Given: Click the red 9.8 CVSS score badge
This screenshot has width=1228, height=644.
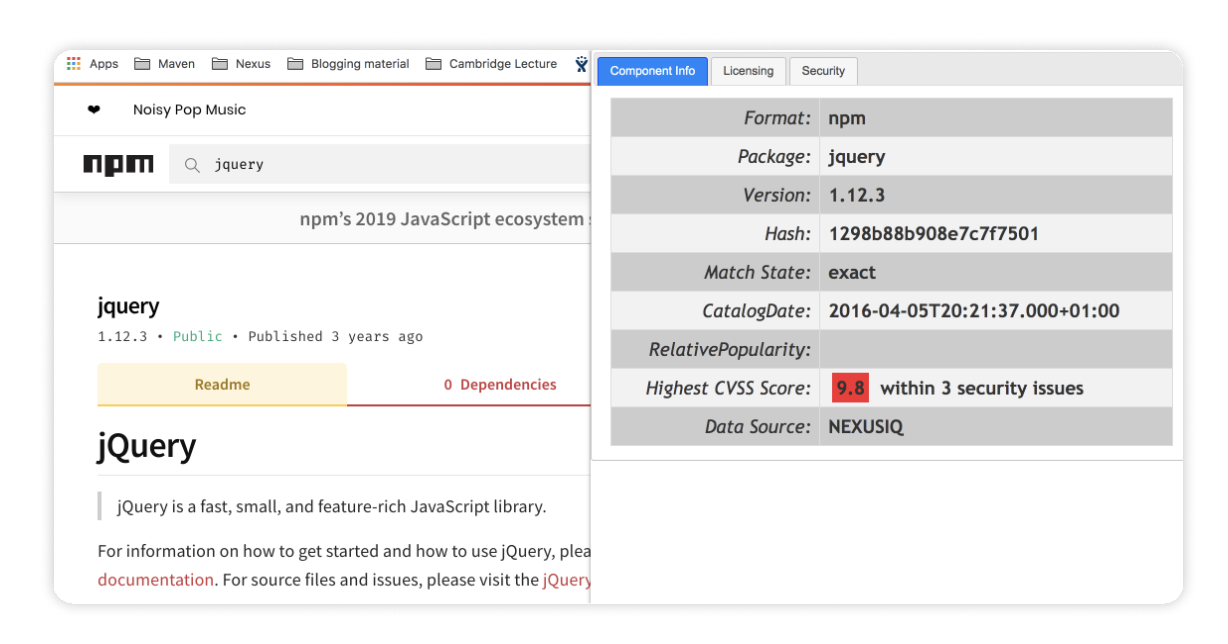Looking at the screenshot, I should (850, 388).
